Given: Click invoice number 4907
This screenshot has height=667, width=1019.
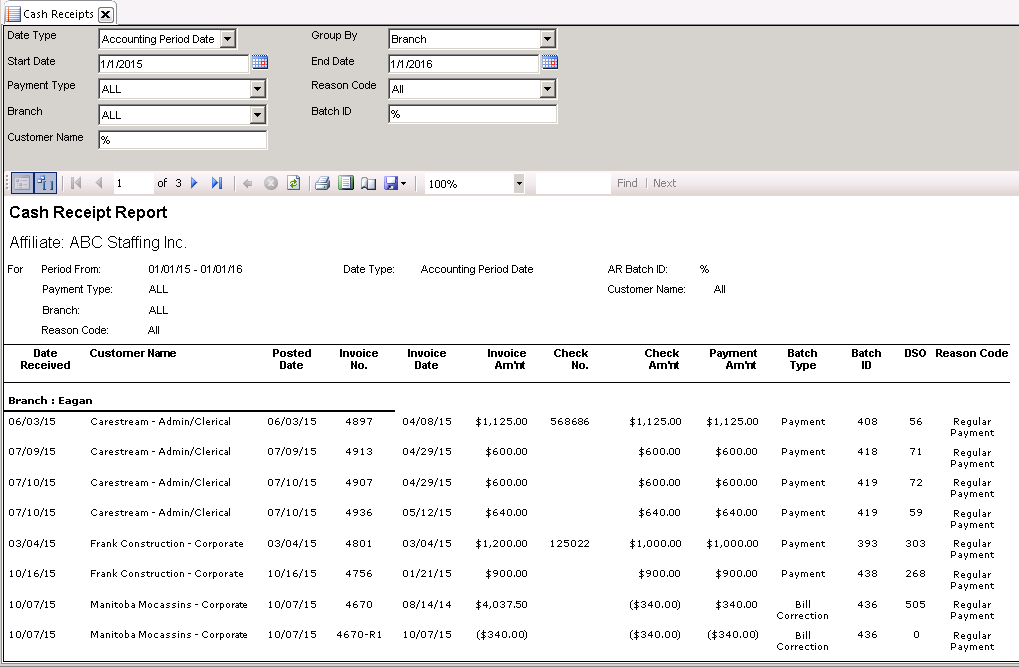Looking at the screenshot, I should [x=359, y=482].
